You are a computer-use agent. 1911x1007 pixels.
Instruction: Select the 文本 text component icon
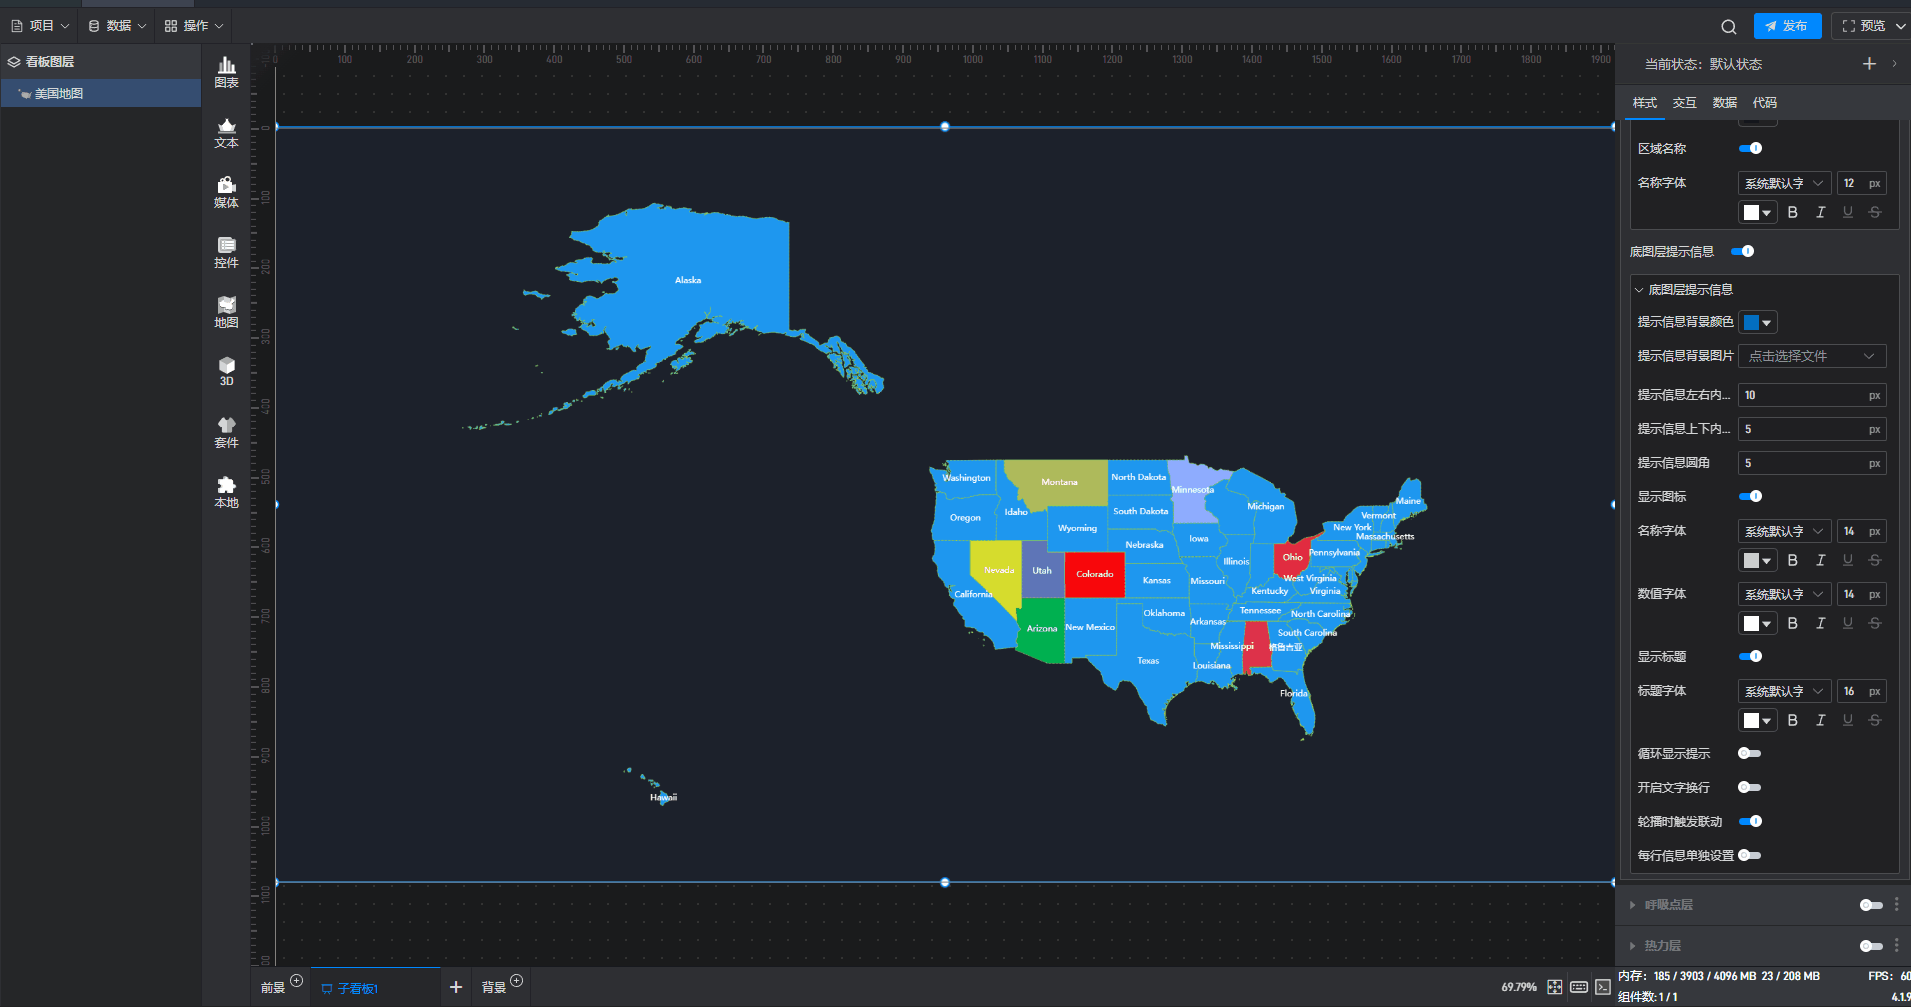(227, 132)
